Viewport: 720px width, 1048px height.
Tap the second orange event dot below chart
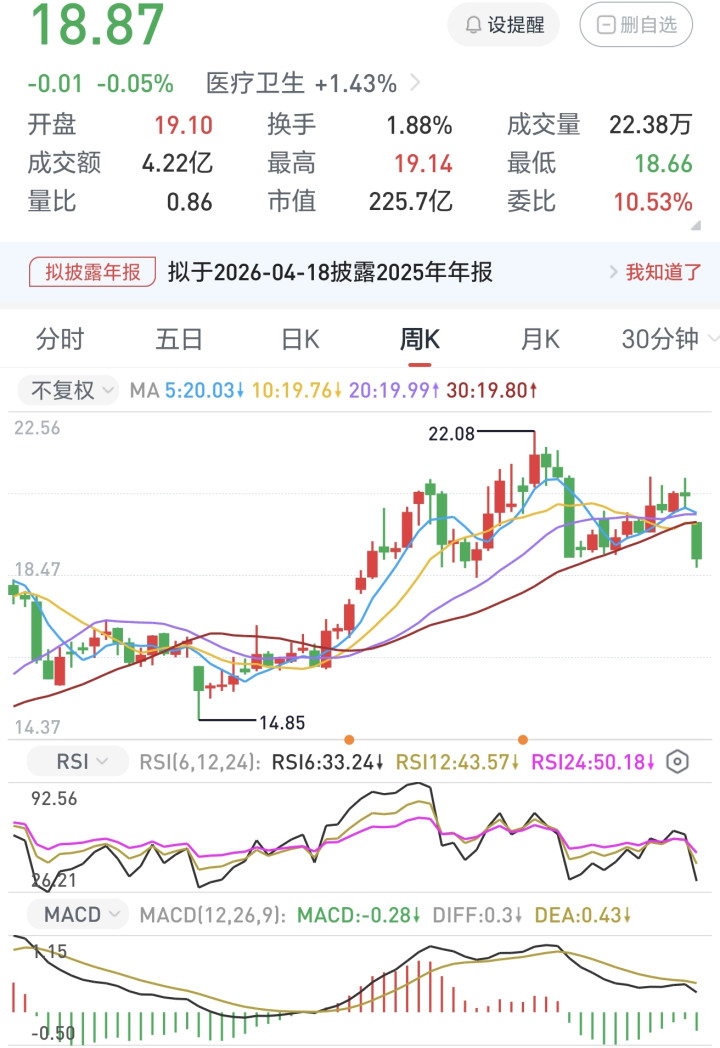coord(522,740)
